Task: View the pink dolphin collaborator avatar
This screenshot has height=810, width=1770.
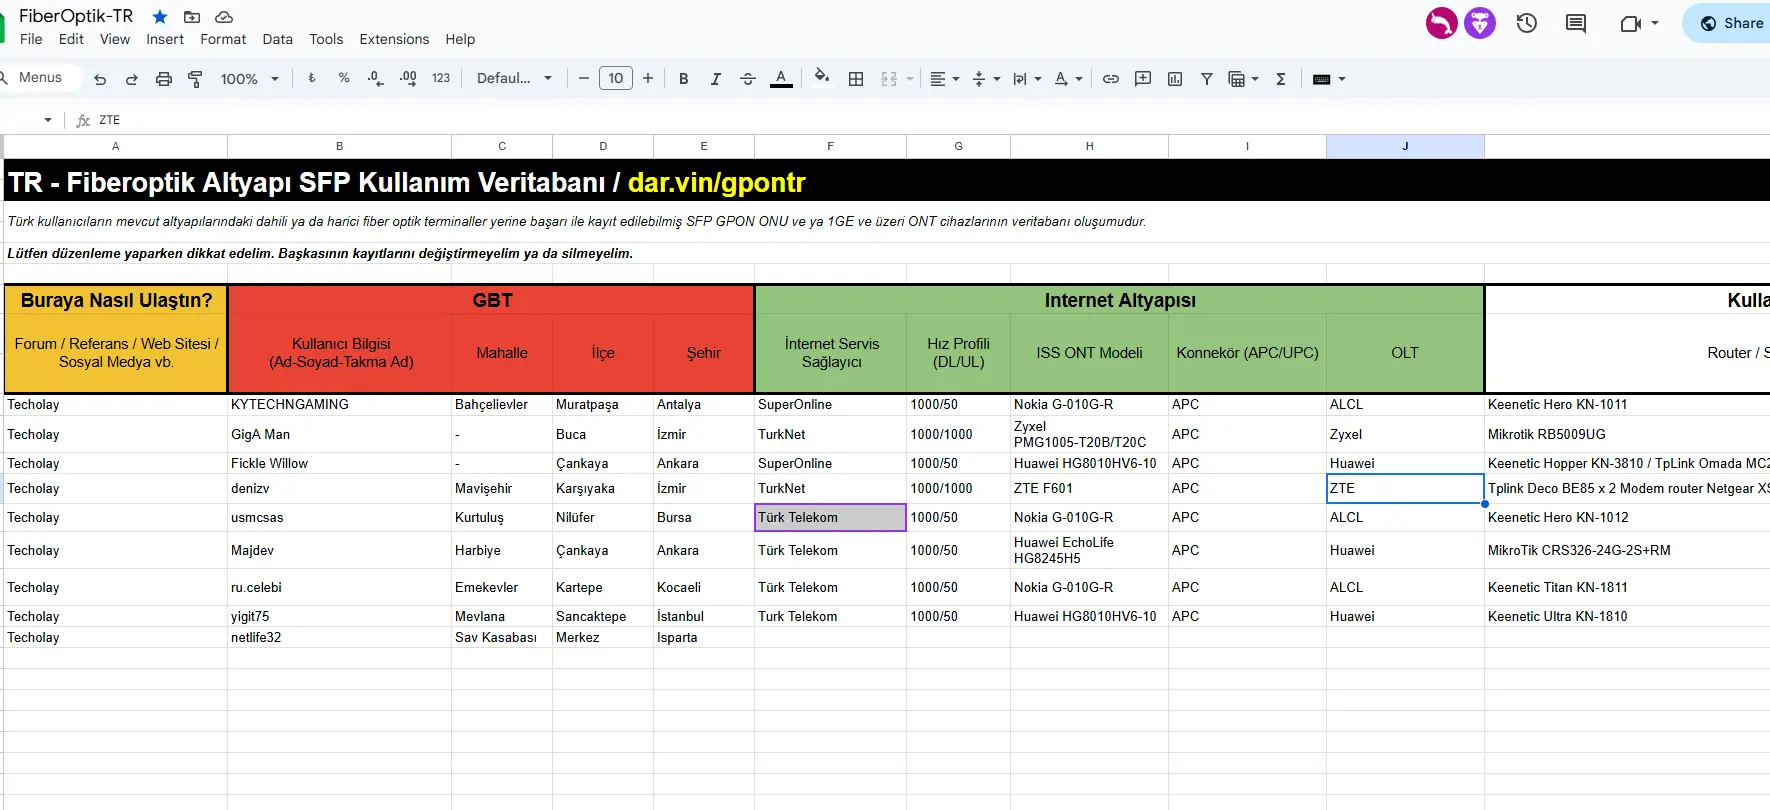Action: pos(1442,23)
